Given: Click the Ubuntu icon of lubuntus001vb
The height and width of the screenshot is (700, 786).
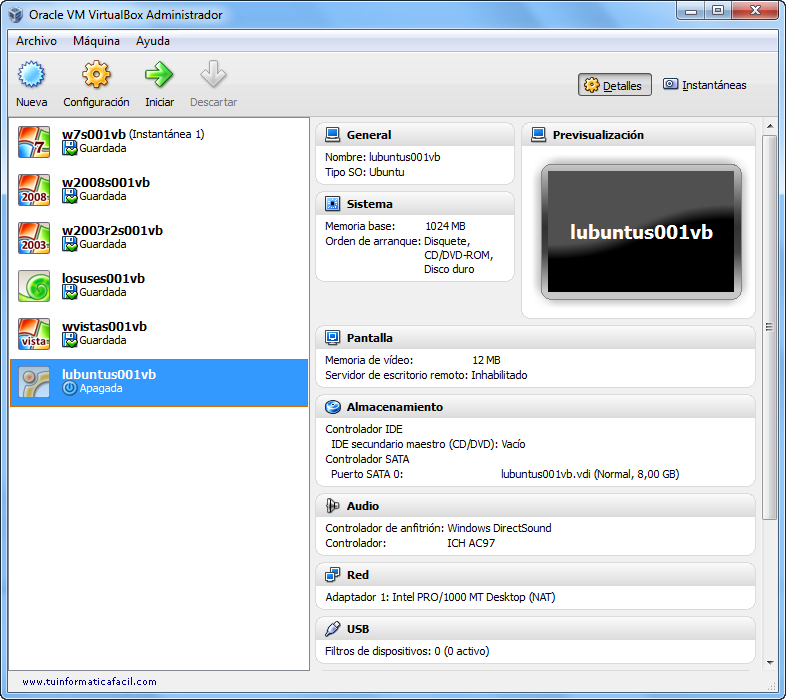Looking at the screenshot, I should pos(34,382).
